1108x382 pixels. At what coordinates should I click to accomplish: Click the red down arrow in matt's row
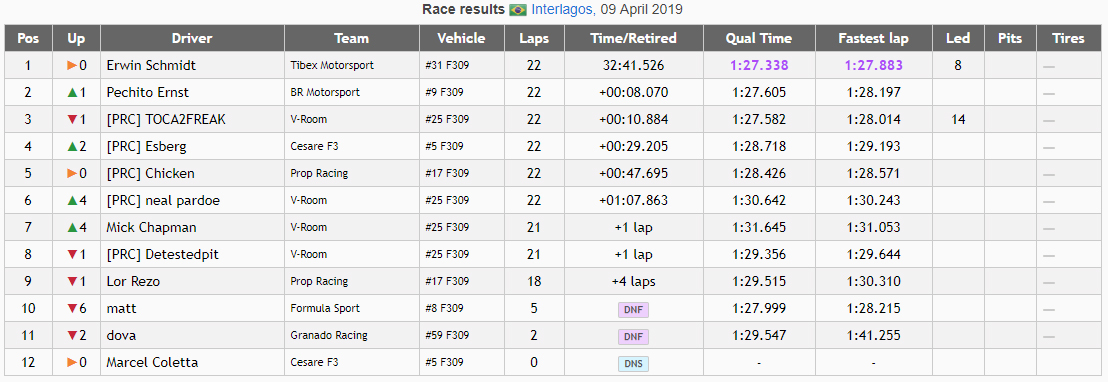pos(71,309)
